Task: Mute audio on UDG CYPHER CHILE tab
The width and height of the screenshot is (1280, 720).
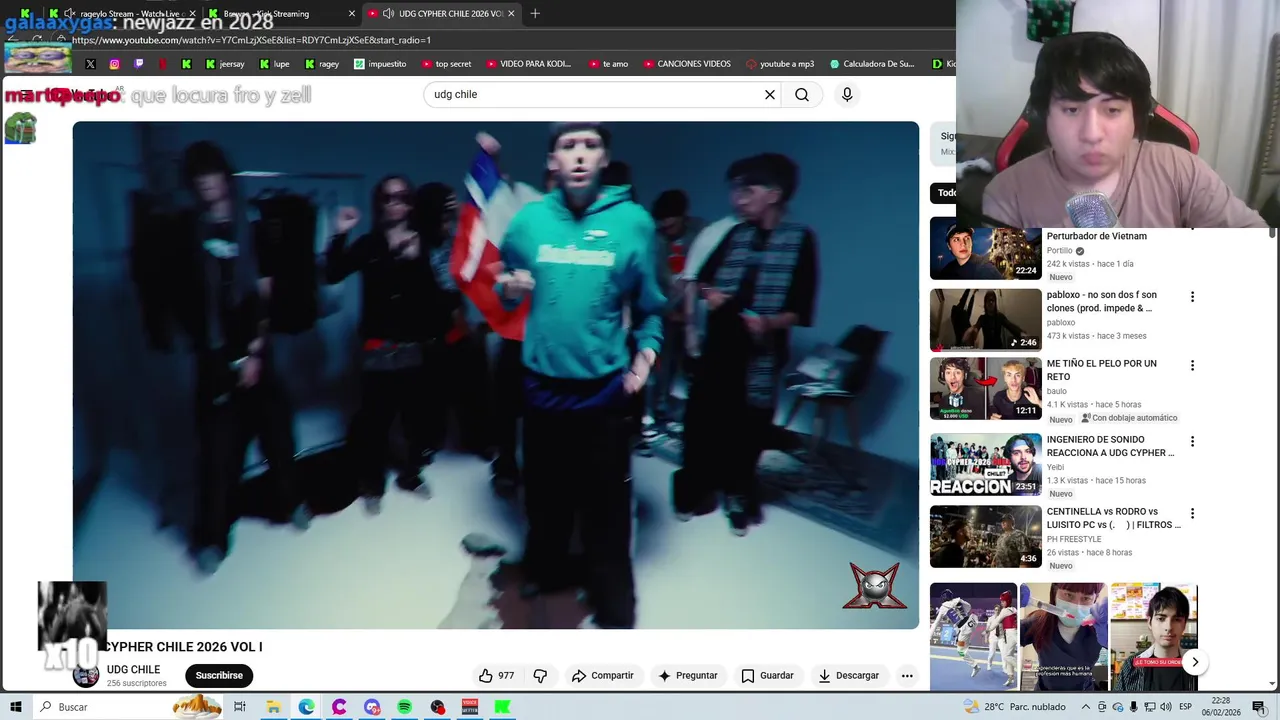Action: [x=389, y=13]
